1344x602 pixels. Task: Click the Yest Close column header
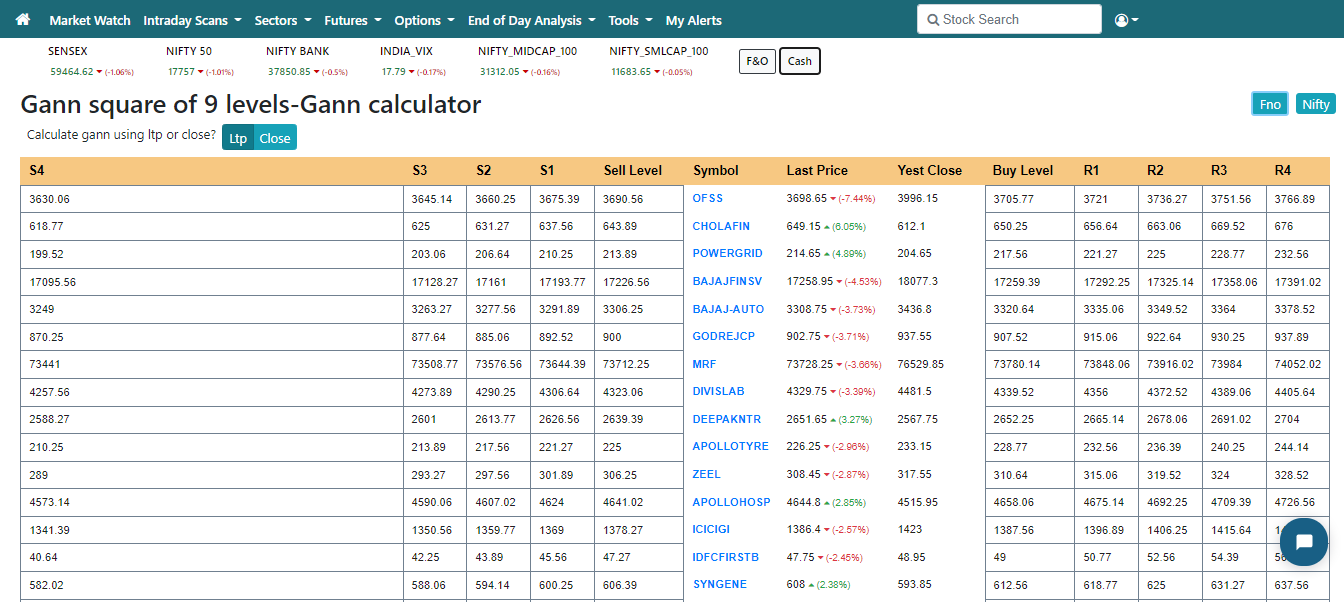[930, 171]
